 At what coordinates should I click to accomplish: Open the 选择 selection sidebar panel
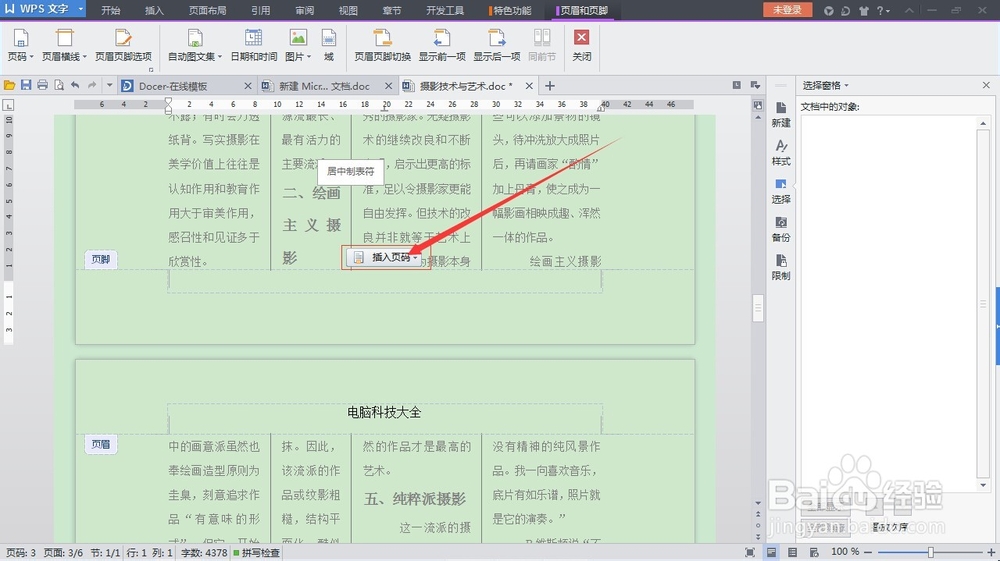(781, 191)
